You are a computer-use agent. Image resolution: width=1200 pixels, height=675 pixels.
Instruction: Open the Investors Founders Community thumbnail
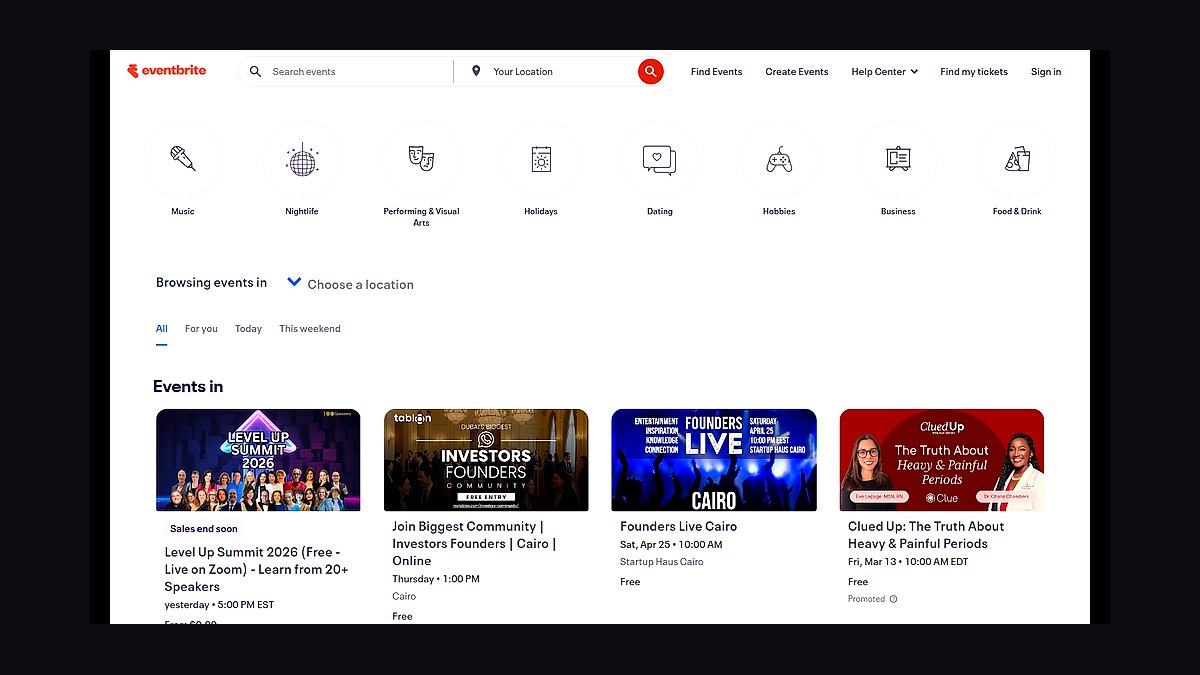[x=486, y=460]
